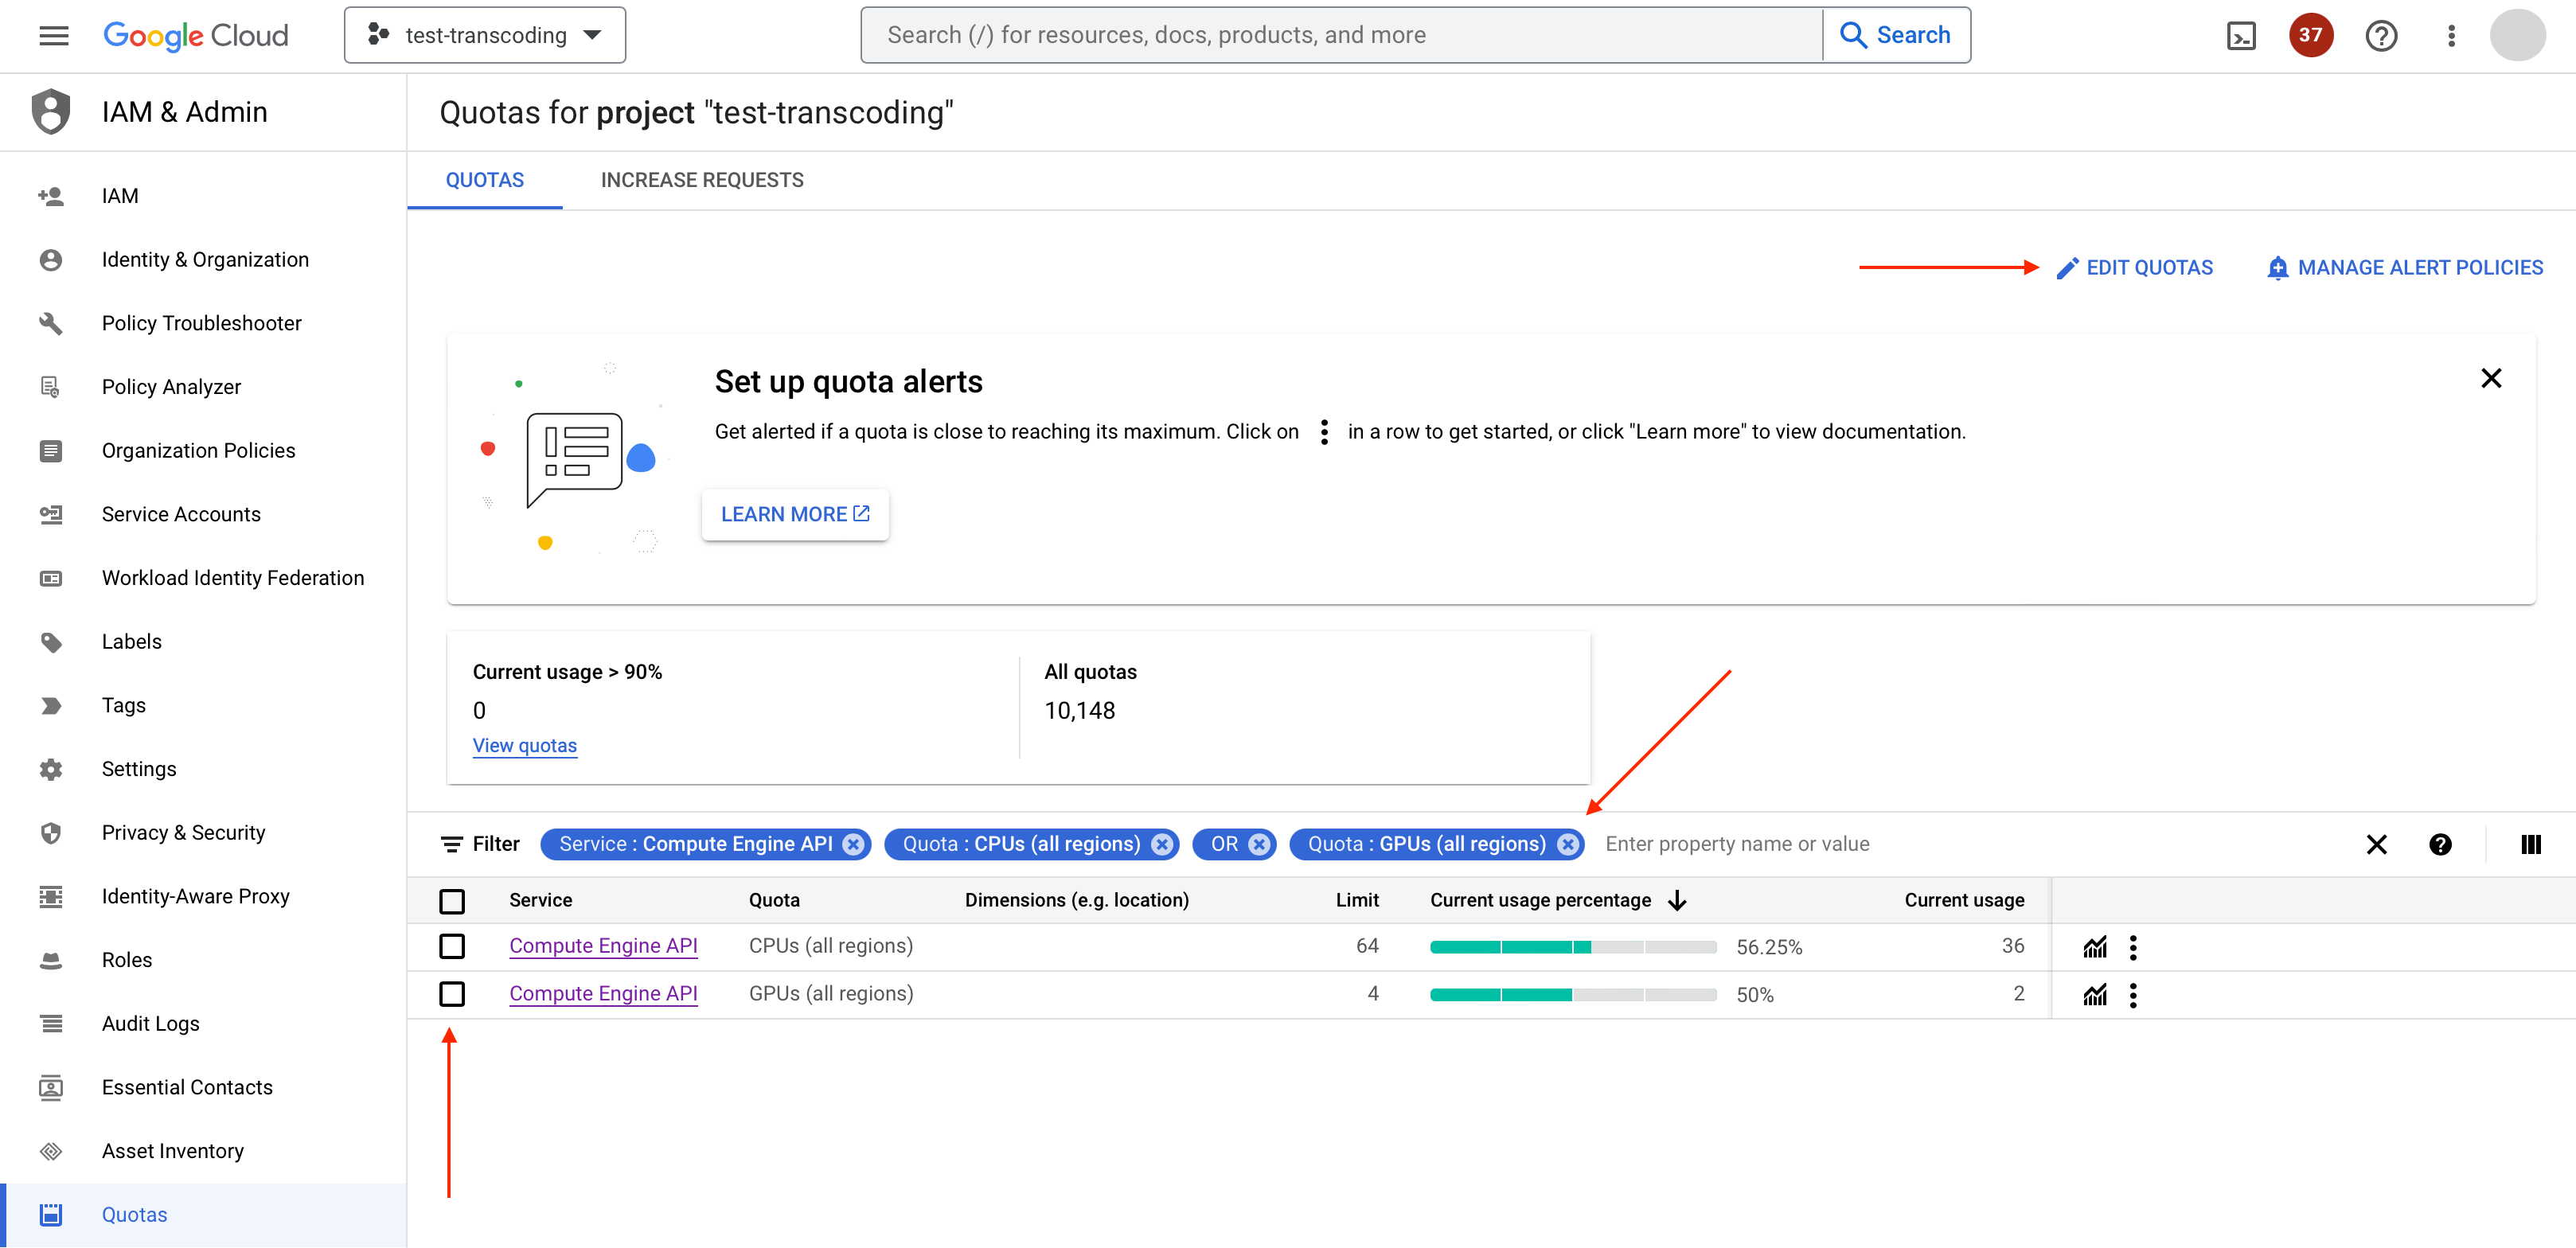2576x1248 pixels.
Task: Switch to the Increase Requests tab
Action: click(x=702, y=180)
